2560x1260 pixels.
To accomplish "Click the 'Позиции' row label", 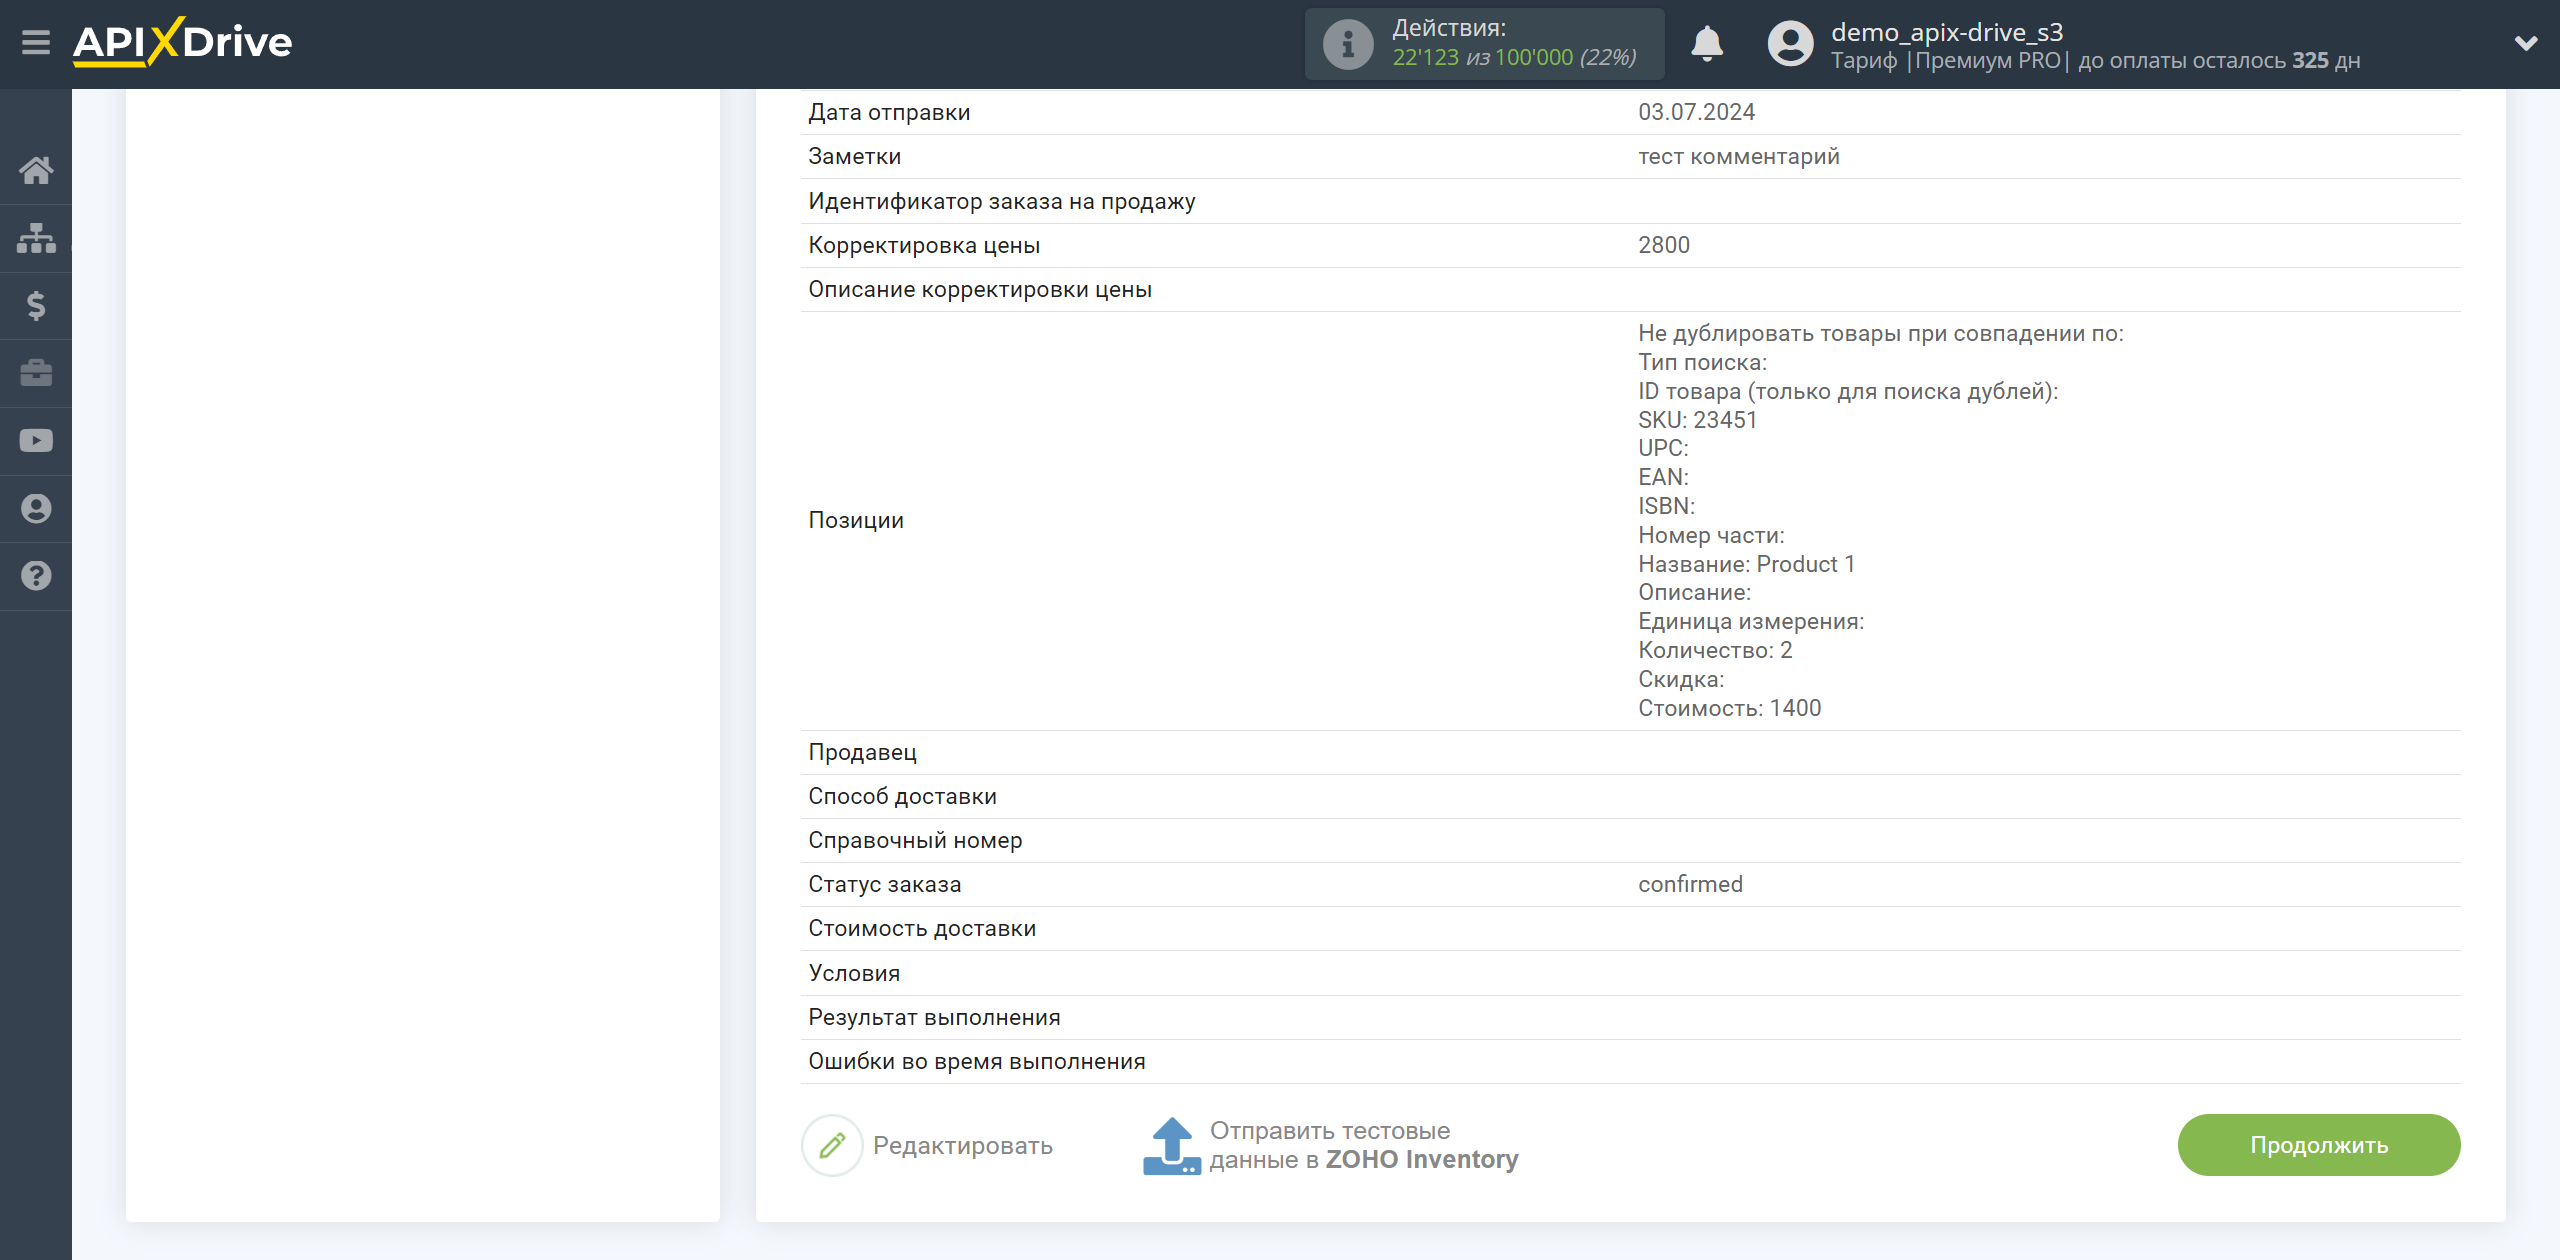I will (x=856, y=520).
